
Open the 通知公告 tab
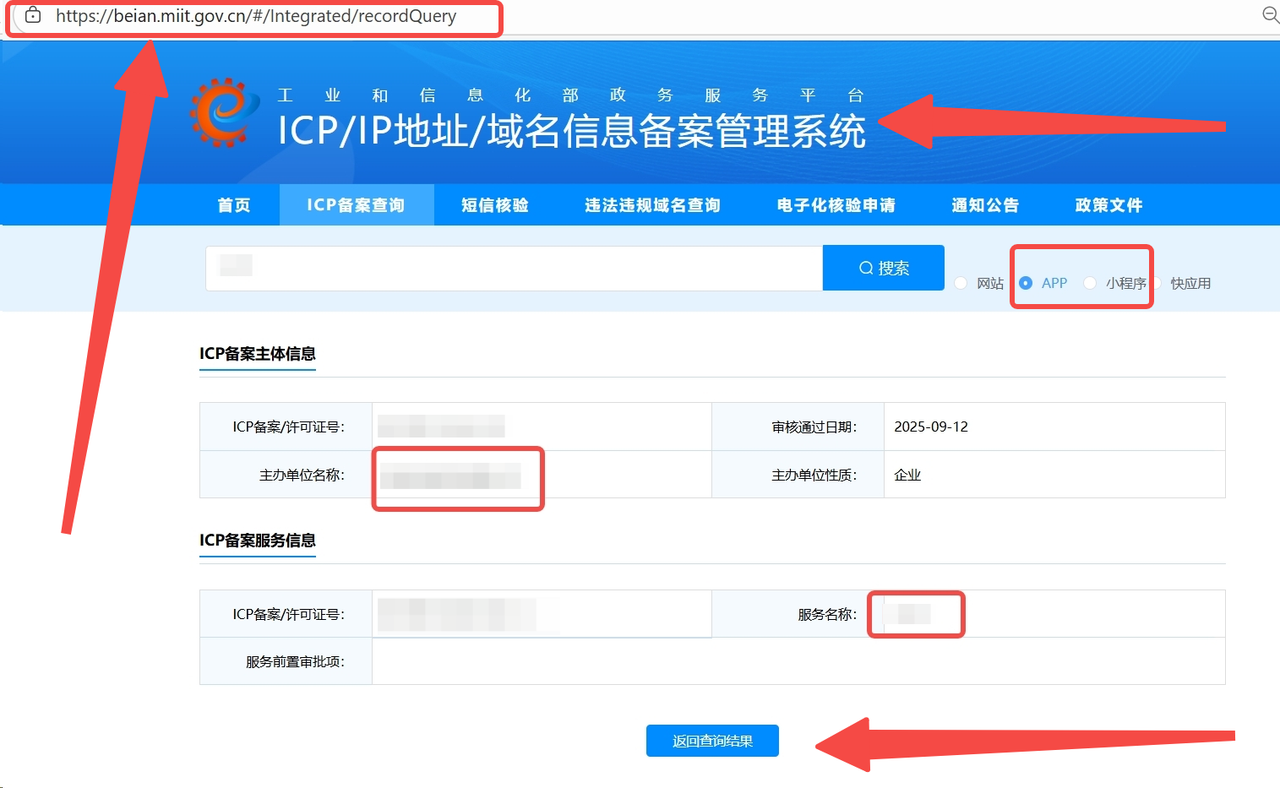pyautogui.click(x=985, y=205)
